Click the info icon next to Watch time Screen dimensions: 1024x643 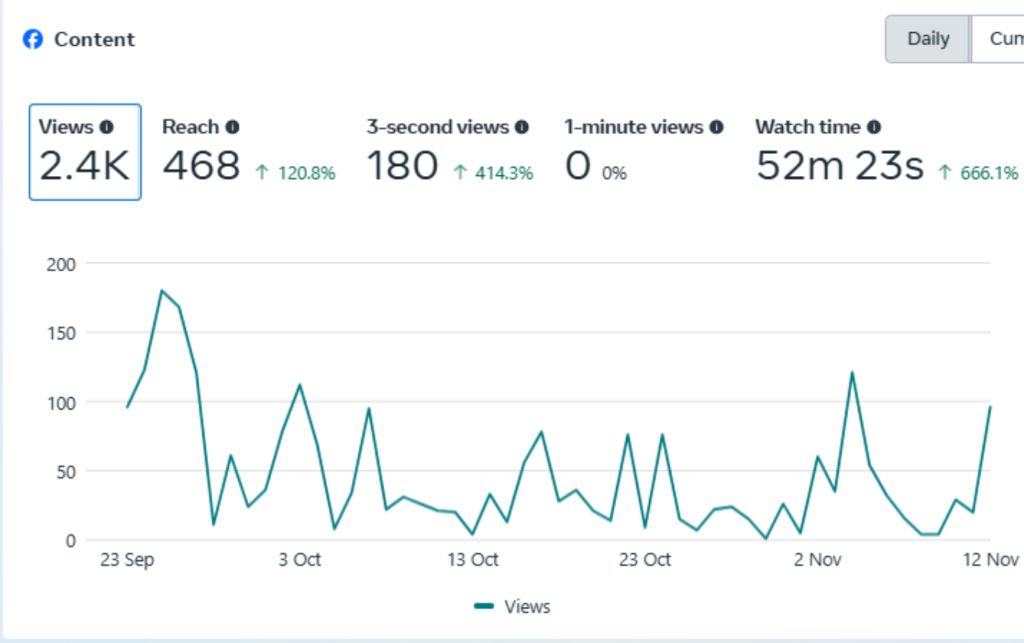[x=874, y=127]
